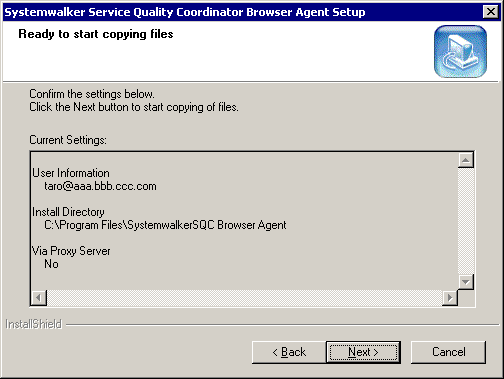Click the C:\Program Files install path text
Image resolution: width=504 pixels, height=379 pixels.
[x=165, y=225]
